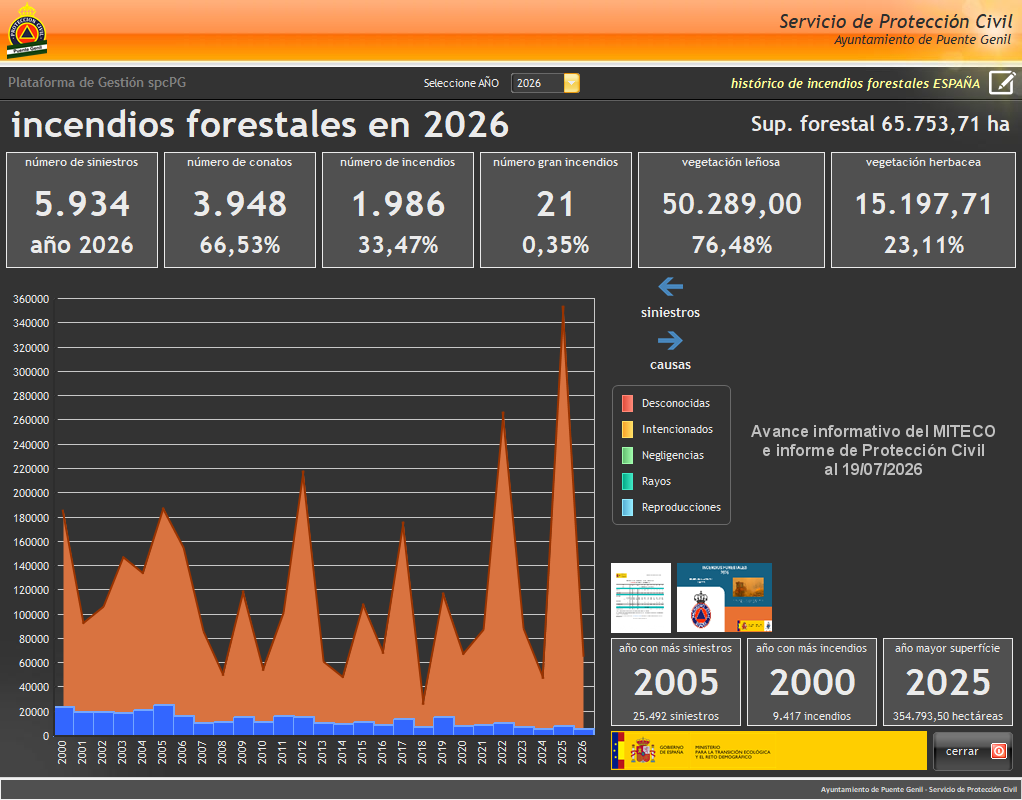Screen dimensions: 1022x800
Task: Click the Plataforma de Gestión spcPG text
Action: point(97,83)
